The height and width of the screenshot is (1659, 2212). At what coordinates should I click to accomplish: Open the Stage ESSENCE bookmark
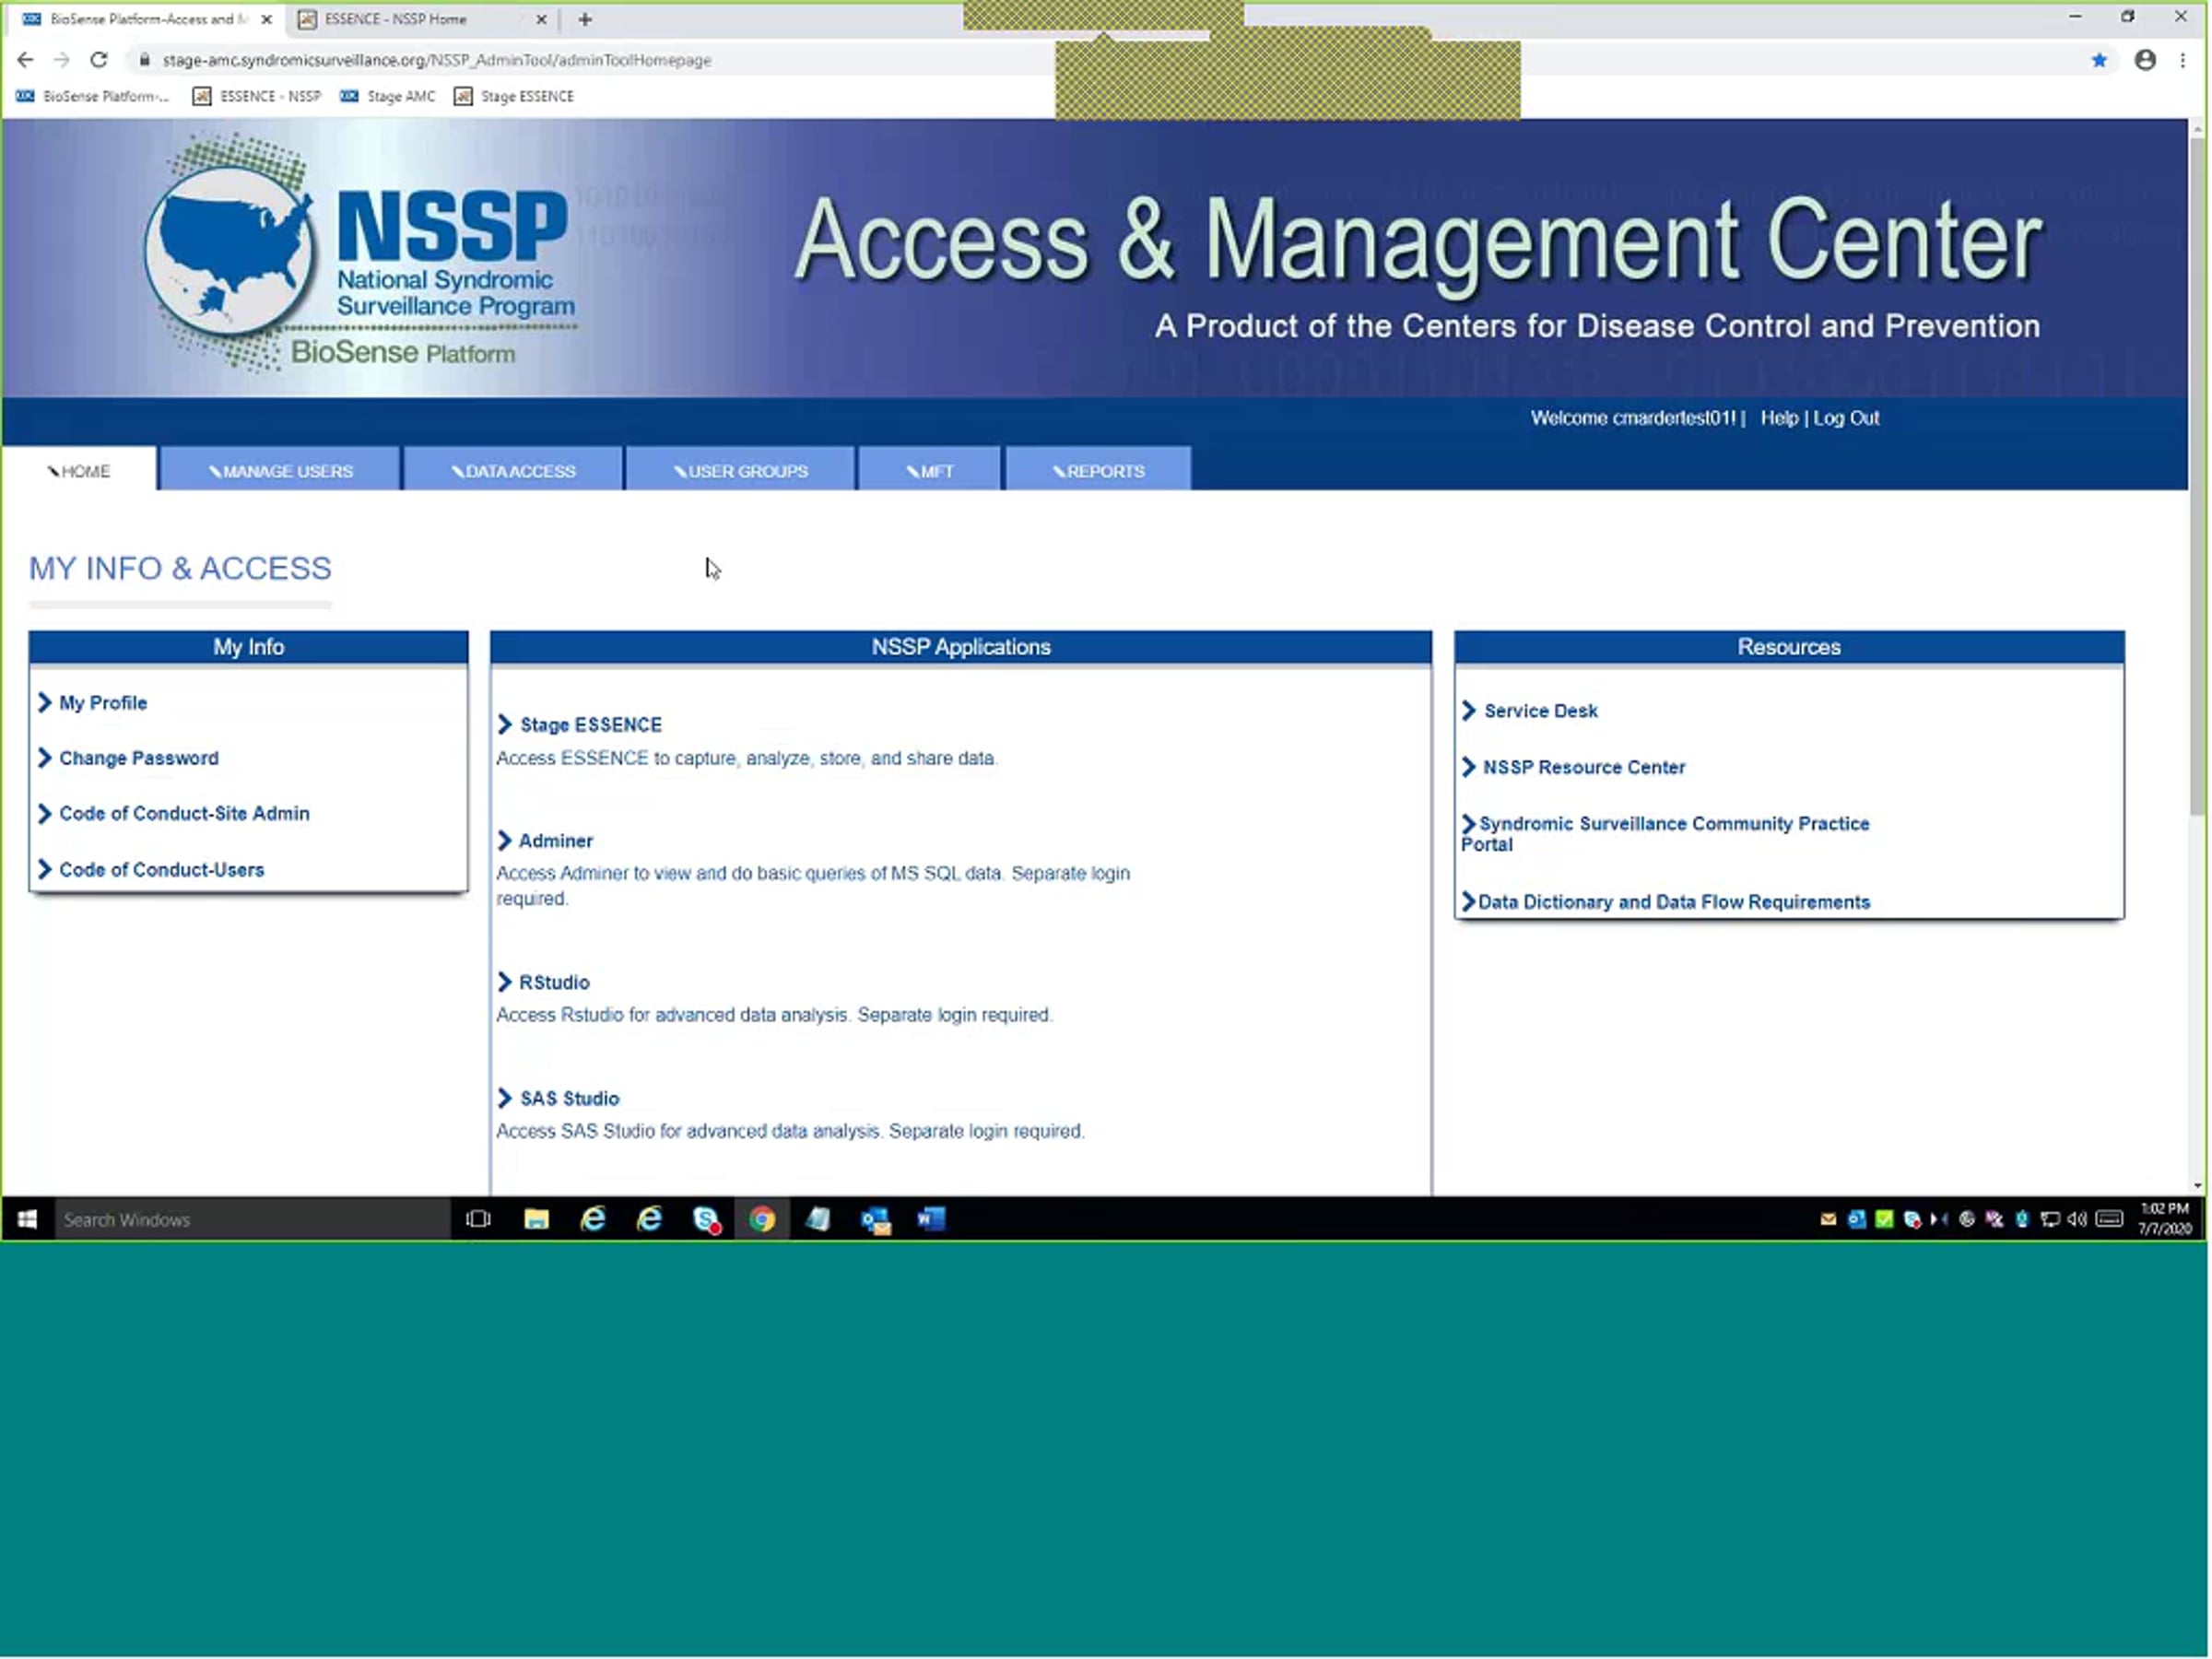[x=515, y=96]
